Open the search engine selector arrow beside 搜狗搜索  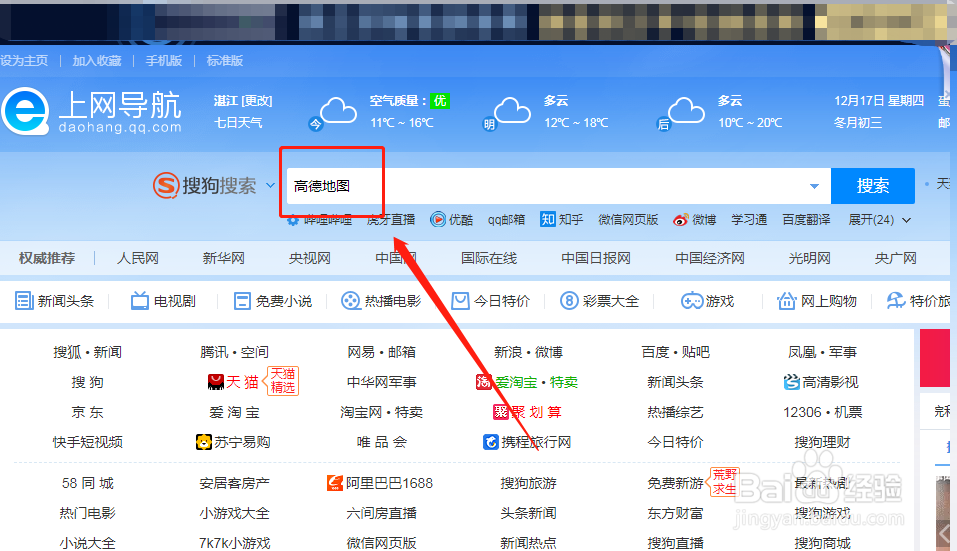coord(270,185)
